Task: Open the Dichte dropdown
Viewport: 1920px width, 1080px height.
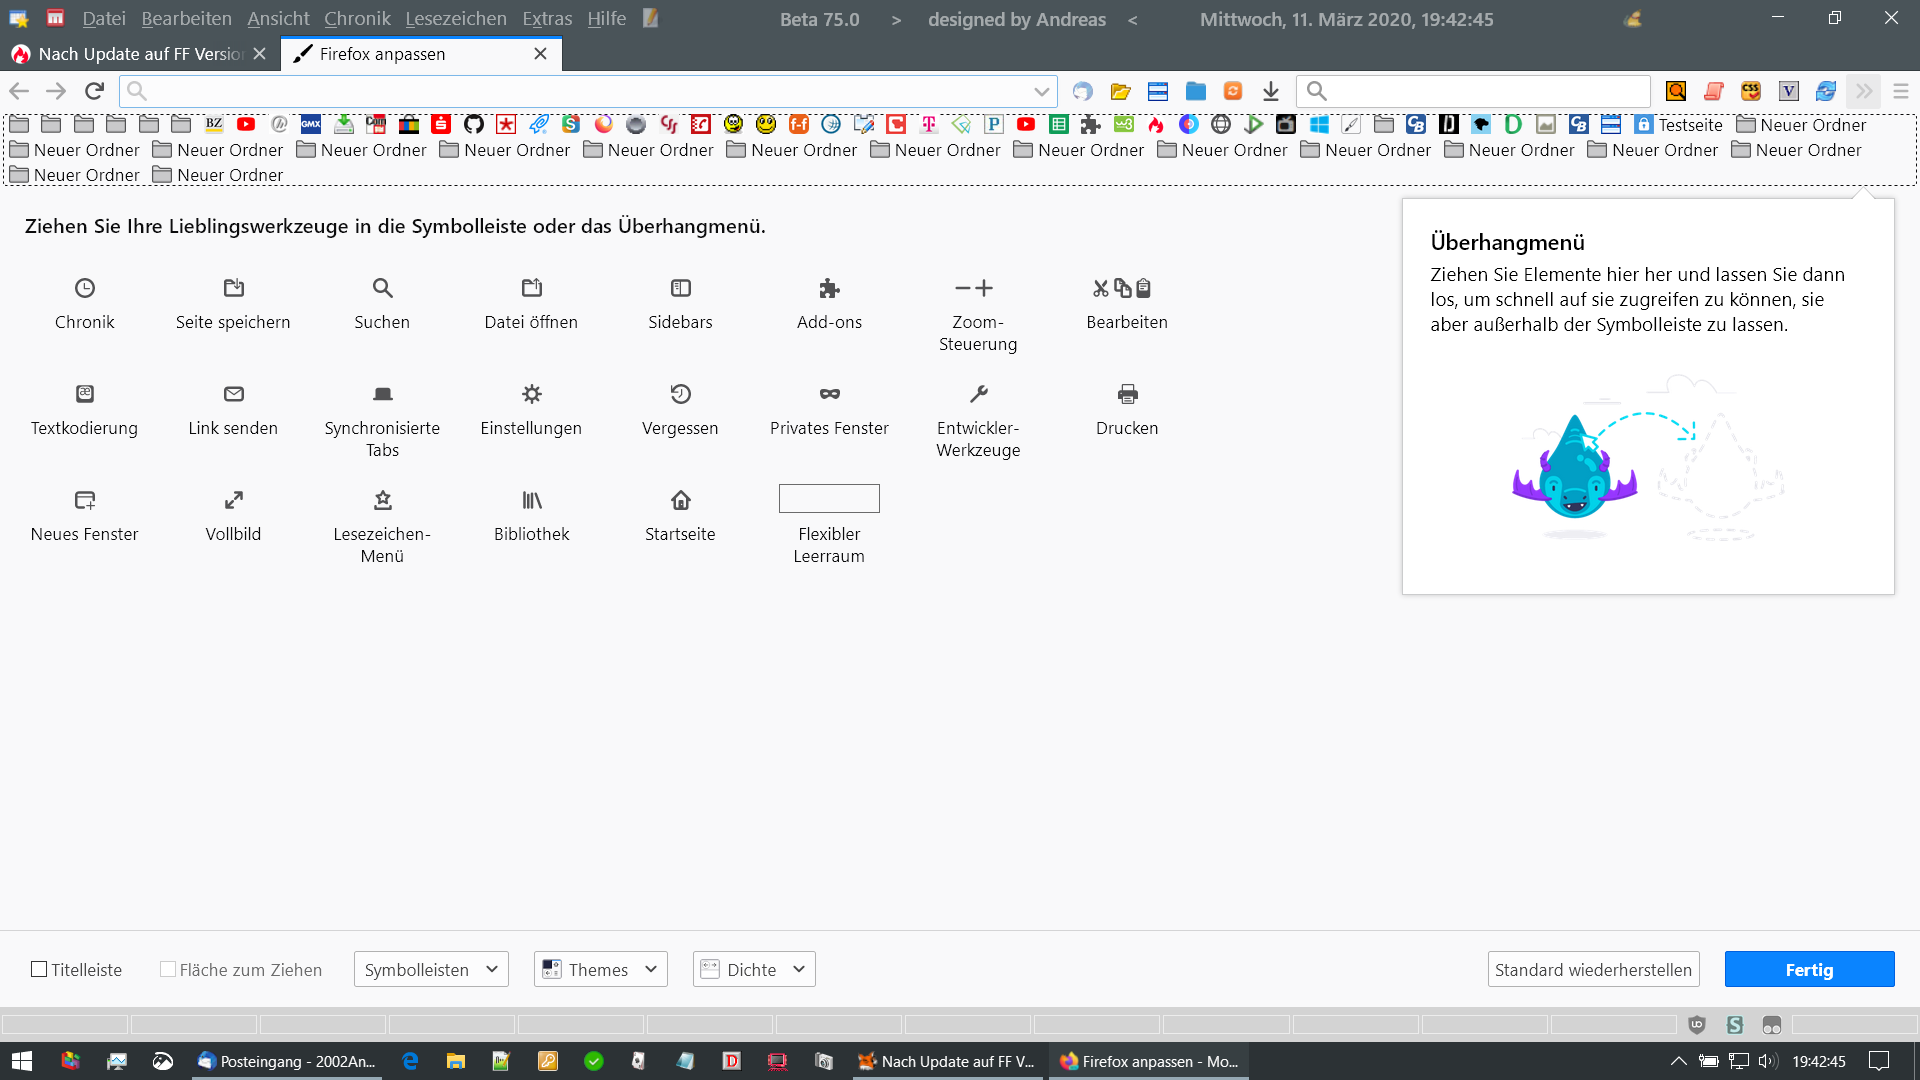Action: click(x=754, y=969)
